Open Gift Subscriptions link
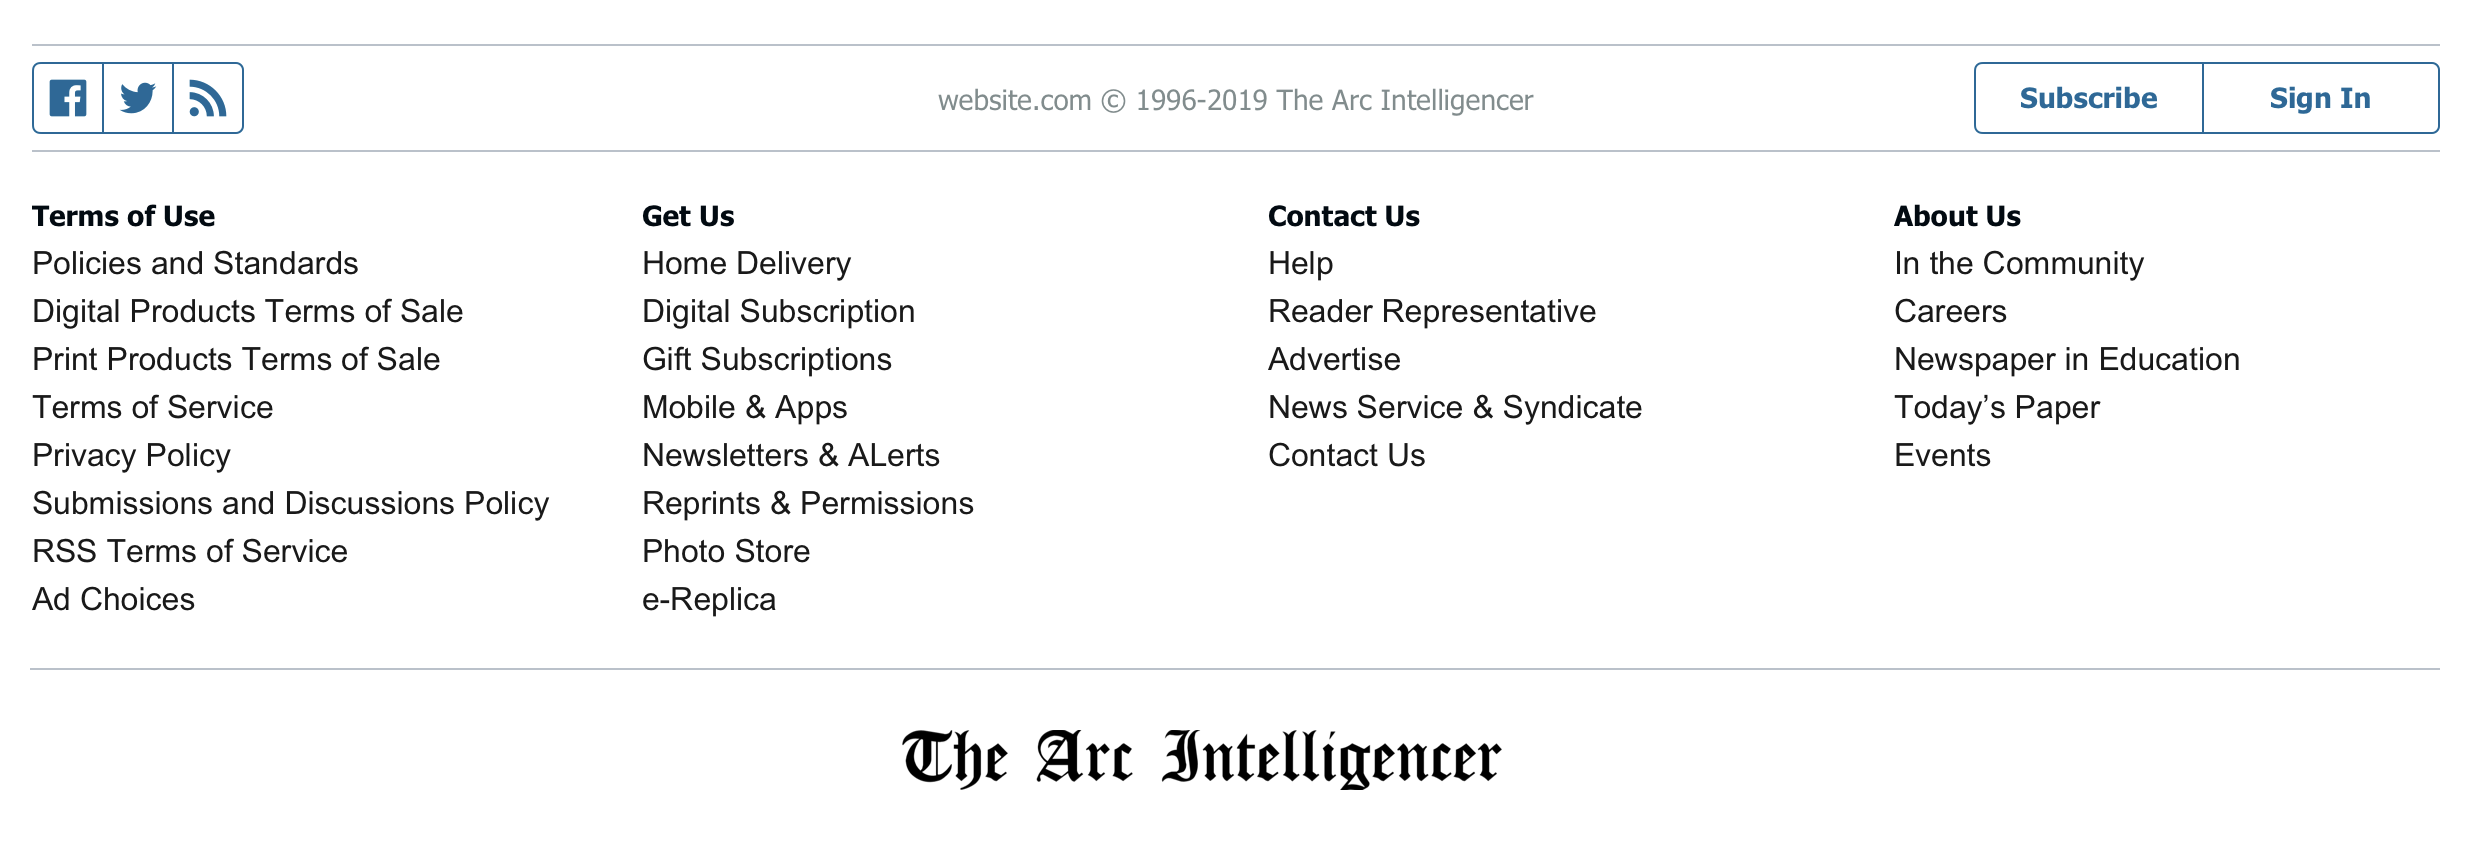2490x852 pixels. coord(766,359)
